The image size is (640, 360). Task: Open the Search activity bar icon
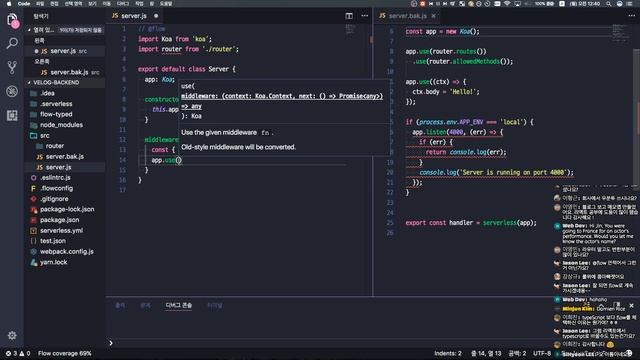12,43
